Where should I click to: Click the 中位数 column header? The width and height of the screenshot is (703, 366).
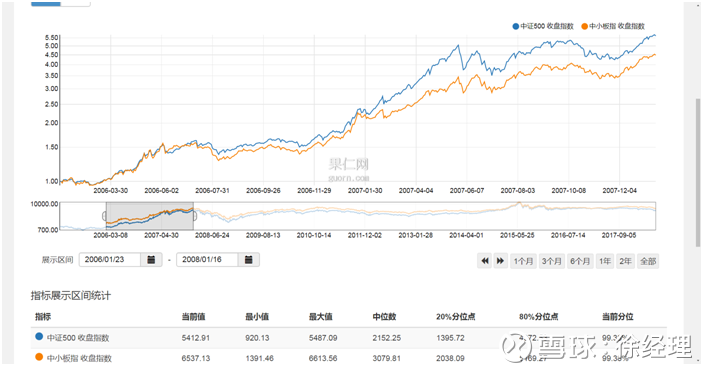[x=384, y=317]
